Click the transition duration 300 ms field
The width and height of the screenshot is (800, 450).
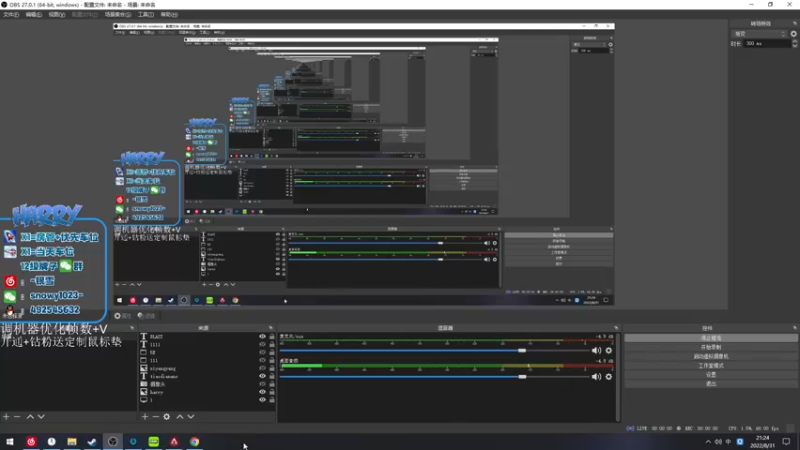tap(766, 44)
